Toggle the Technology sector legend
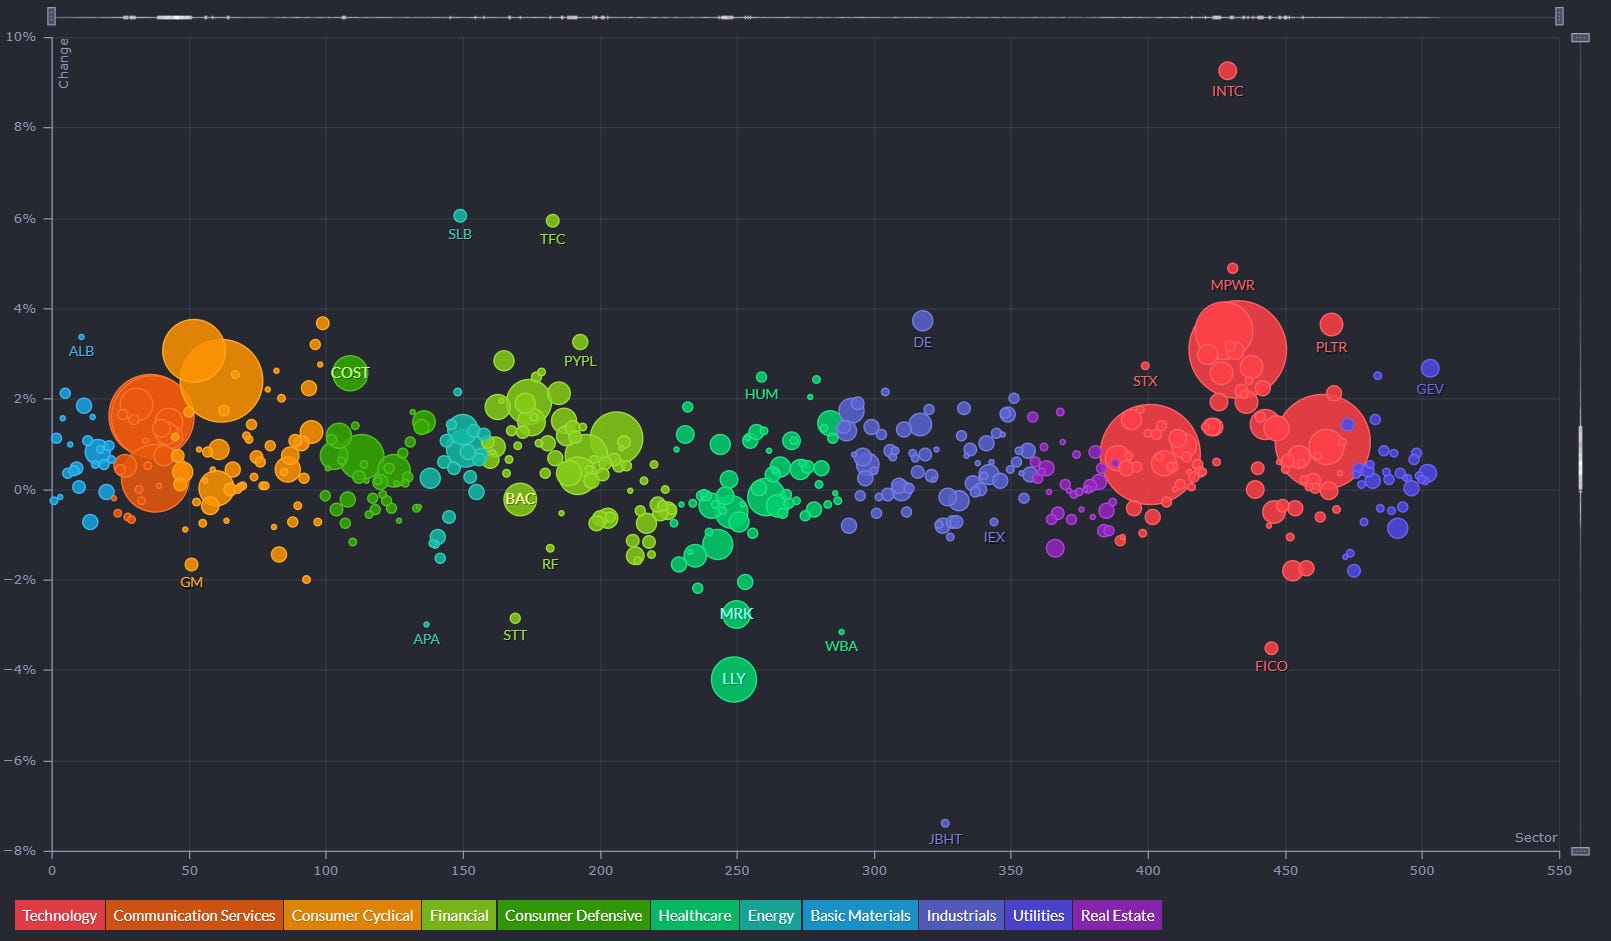 tap(60, 915)
